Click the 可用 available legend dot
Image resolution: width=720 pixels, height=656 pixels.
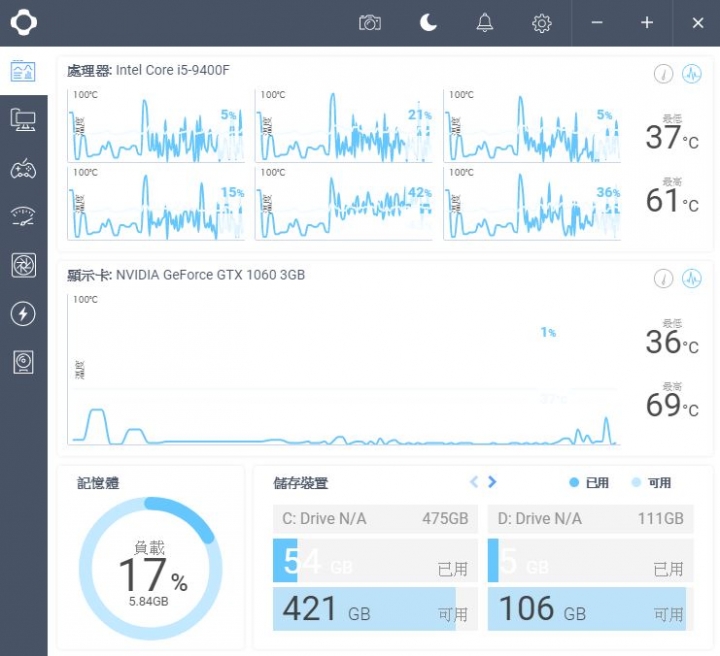636,482
